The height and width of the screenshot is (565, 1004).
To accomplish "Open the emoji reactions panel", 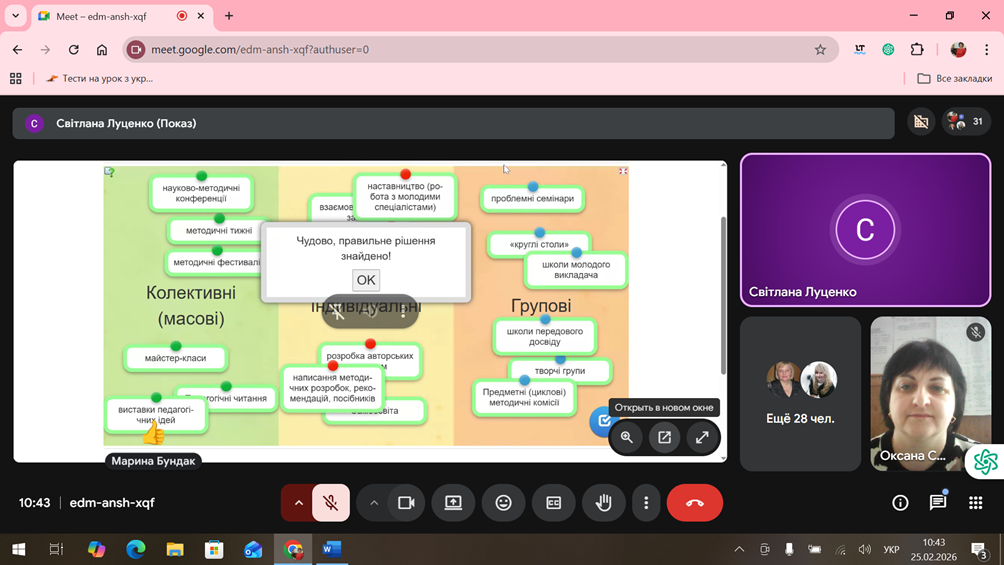I will coord(503,503).
